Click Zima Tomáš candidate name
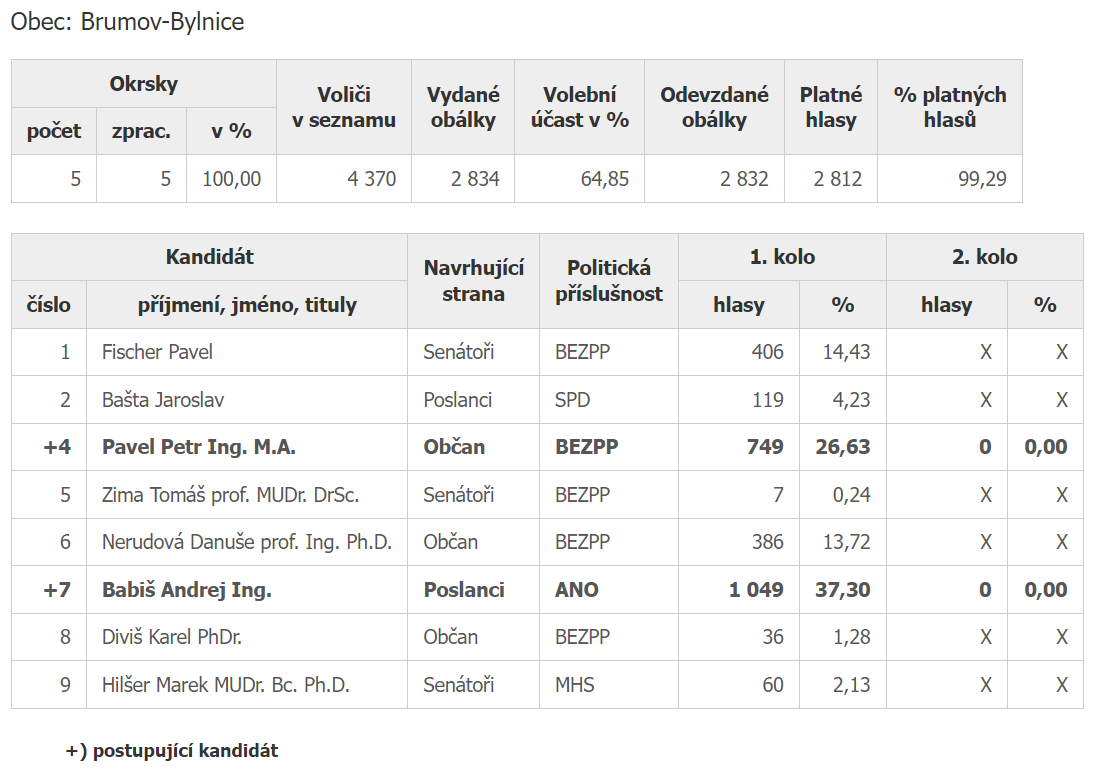Image resolution: width=1104 pixels, height=780 pixels. (230, 495)
